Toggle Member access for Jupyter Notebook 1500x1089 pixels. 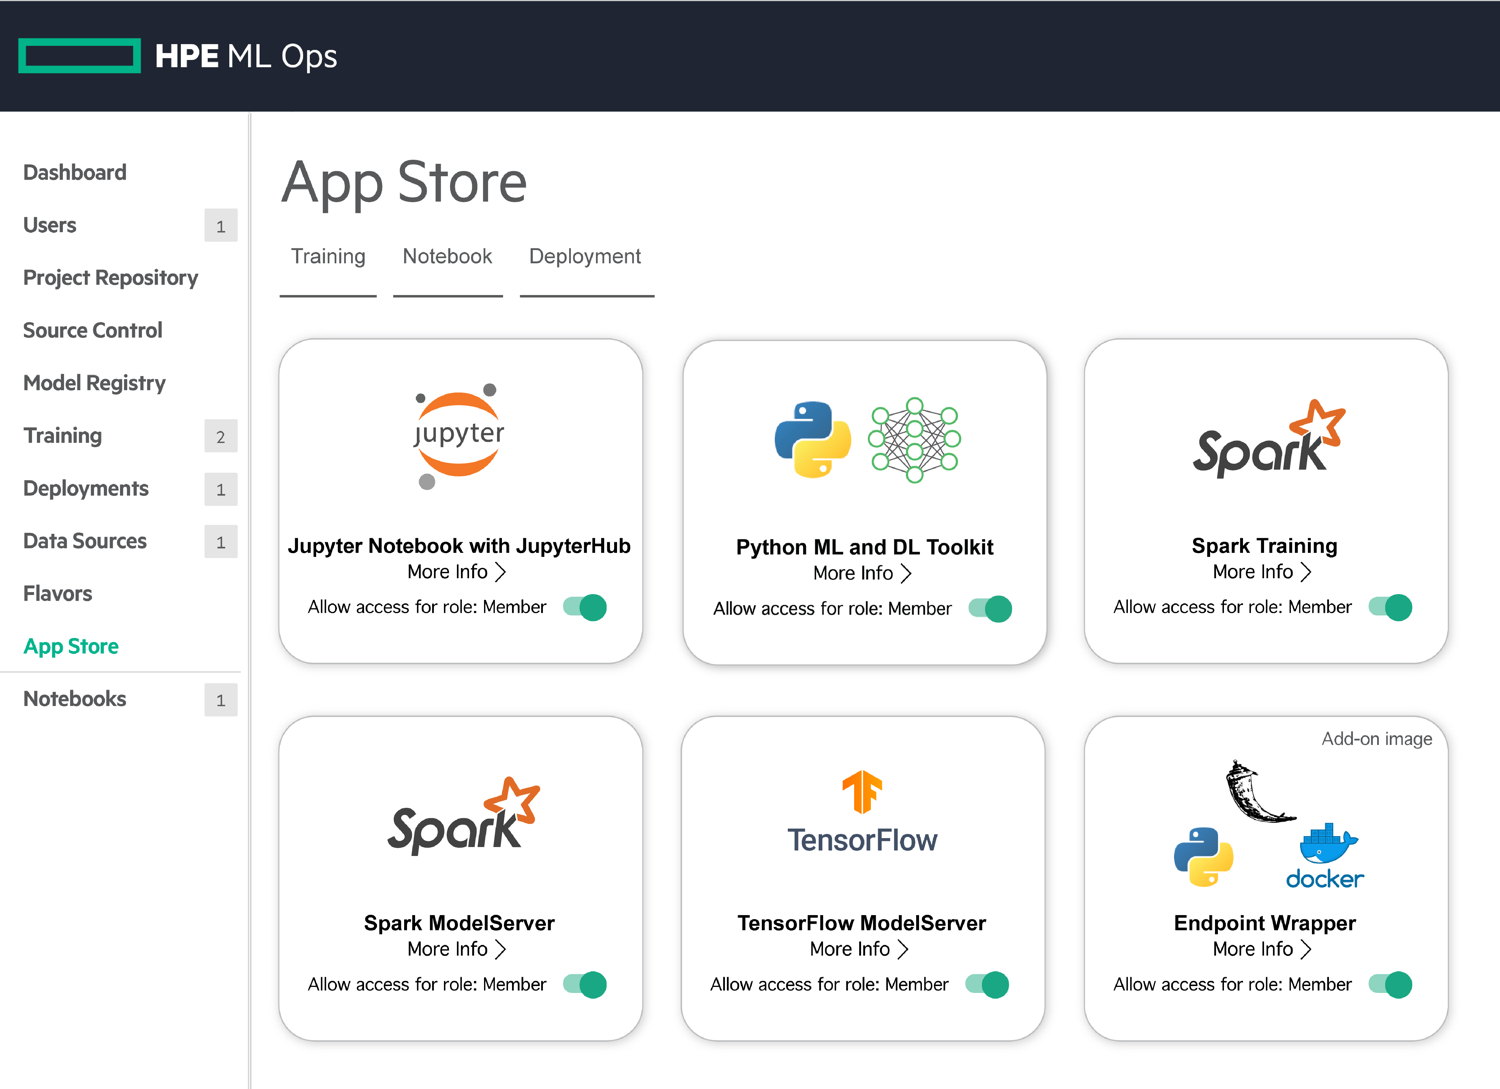pos(585,607)
